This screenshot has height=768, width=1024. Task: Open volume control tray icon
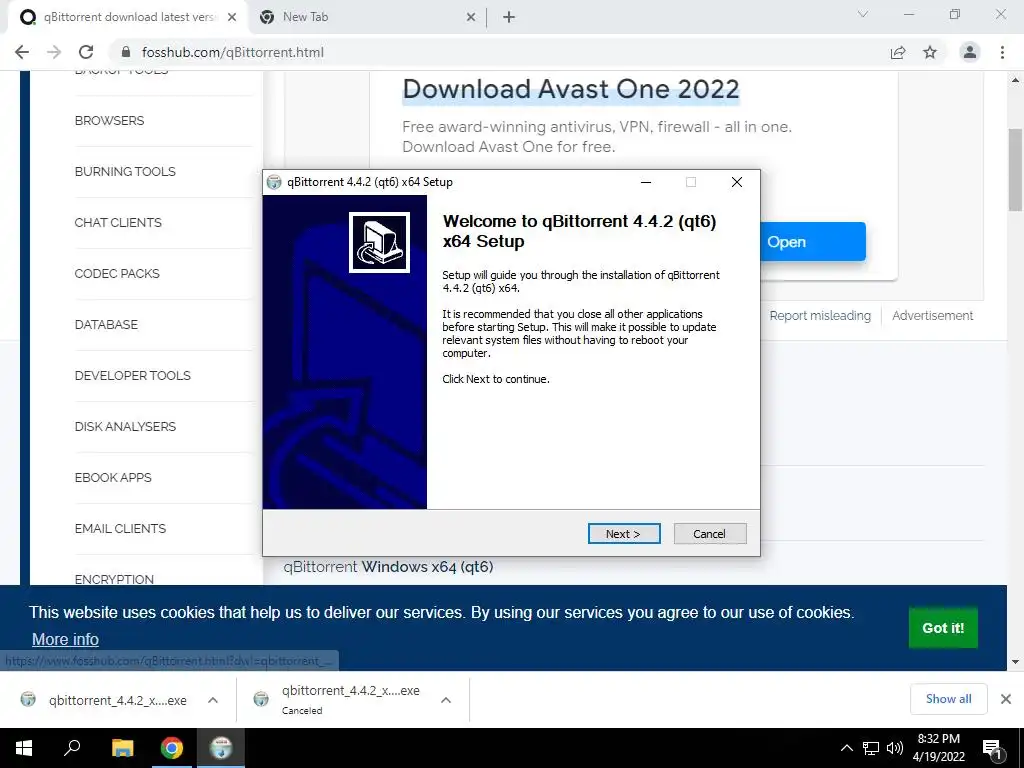(895, 748)
